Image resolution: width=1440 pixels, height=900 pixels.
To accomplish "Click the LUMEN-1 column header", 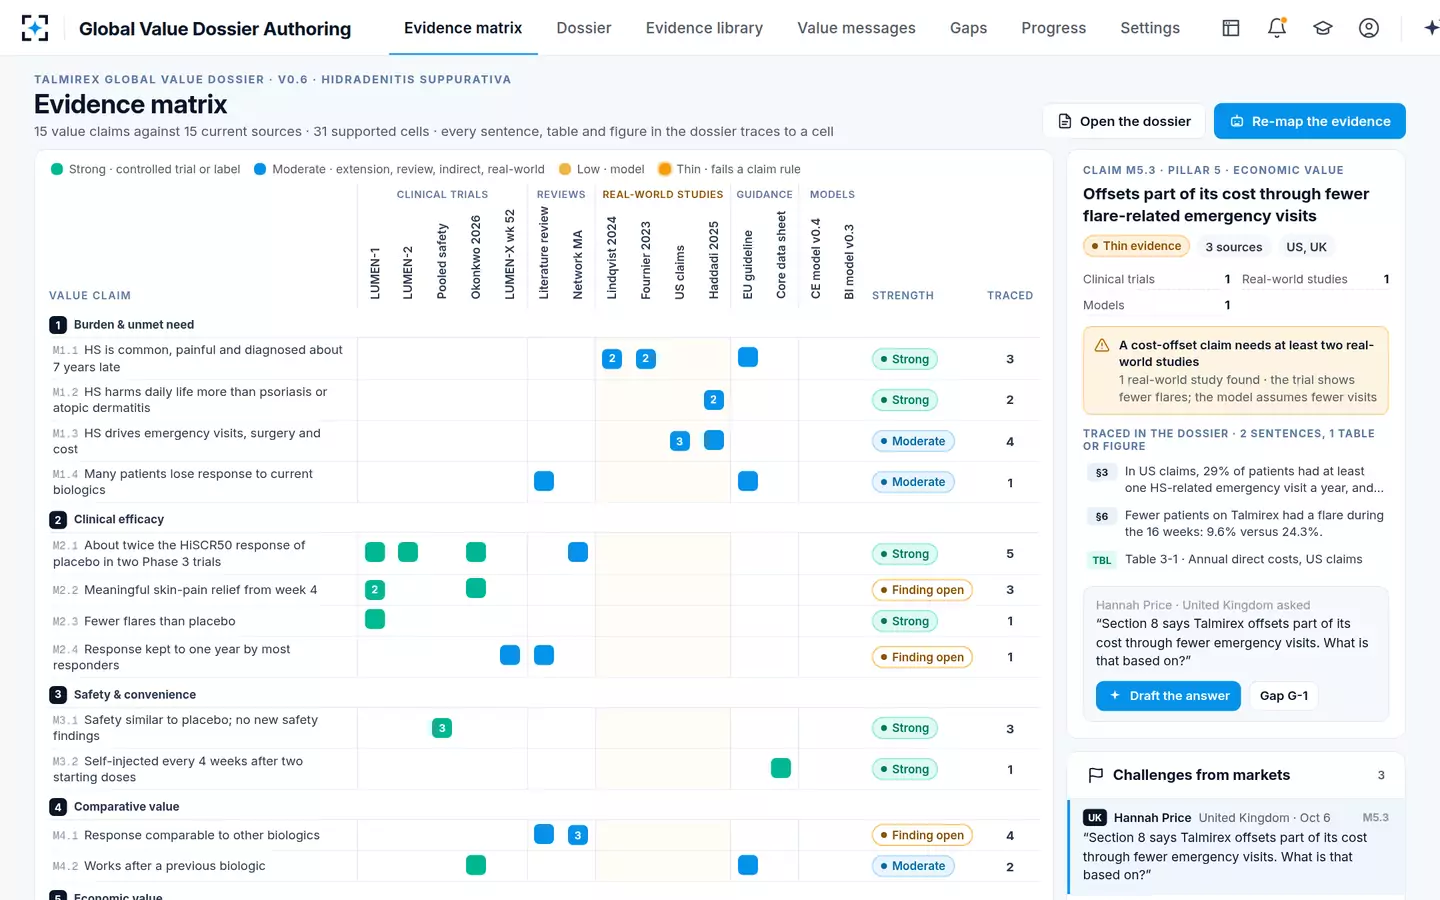I will click(375, 274).
